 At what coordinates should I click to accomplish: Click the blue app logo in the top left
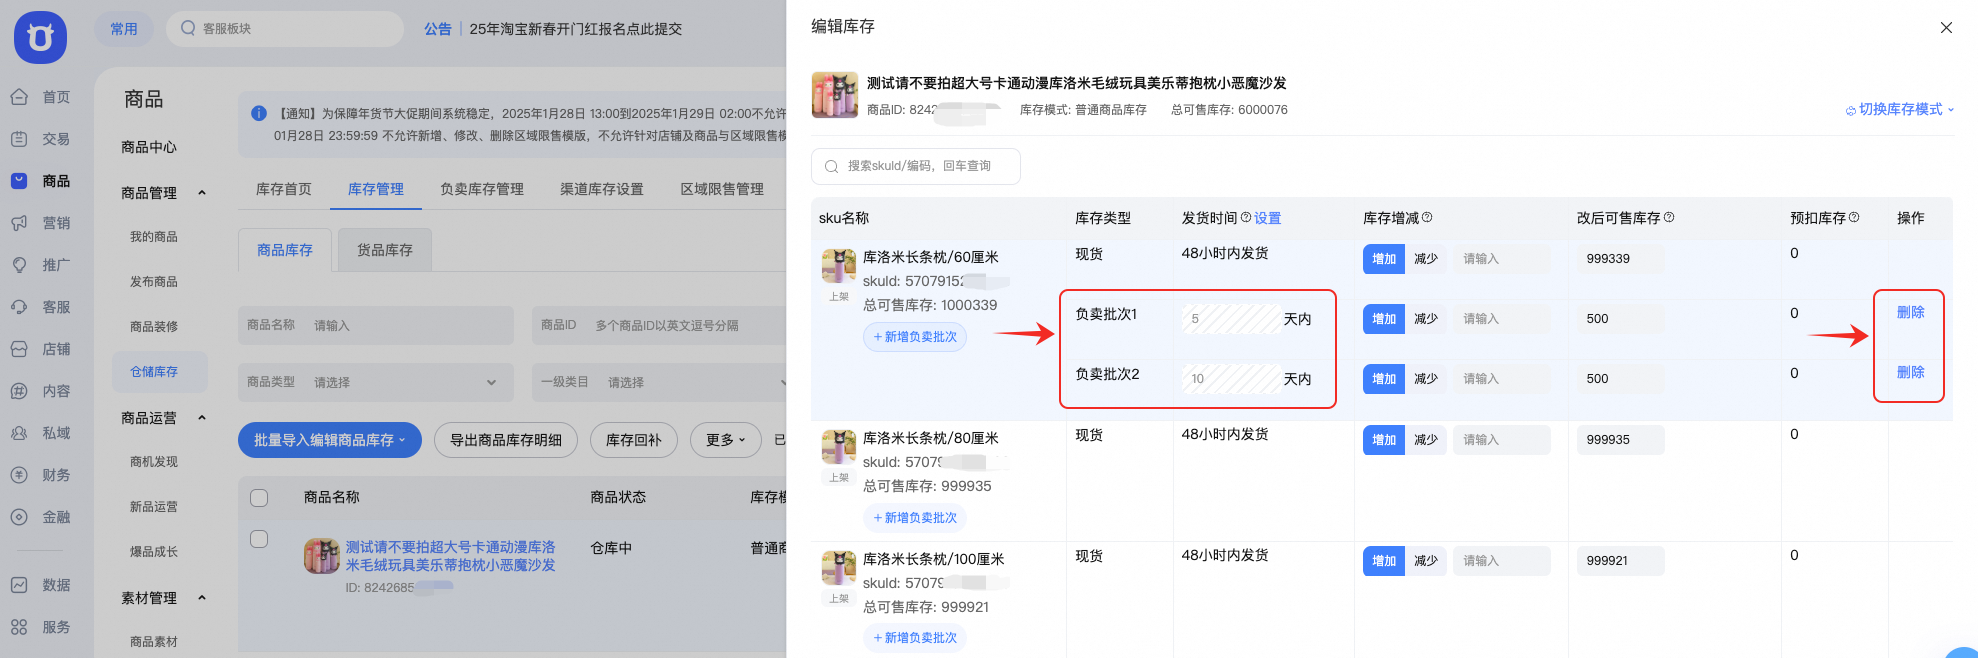click(x=40, y=37)
